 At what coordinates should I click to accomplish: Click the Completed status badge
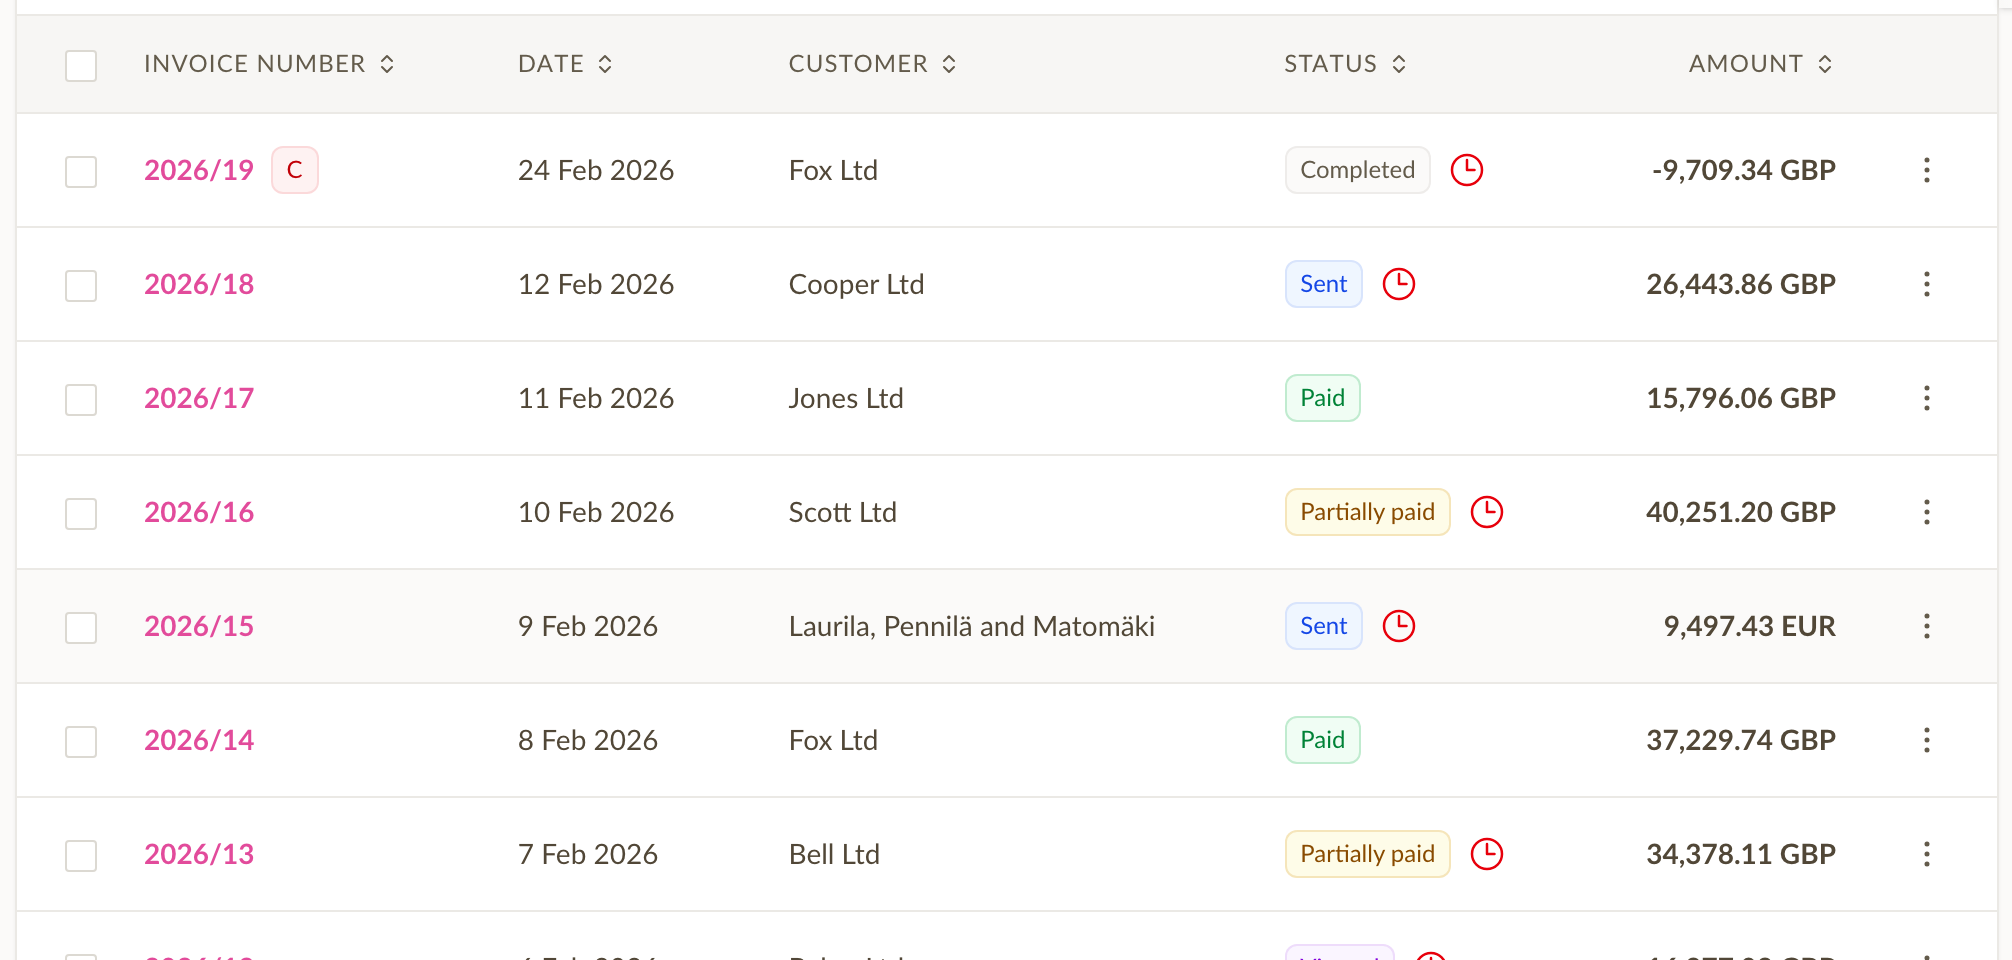tap(1358, 170)
